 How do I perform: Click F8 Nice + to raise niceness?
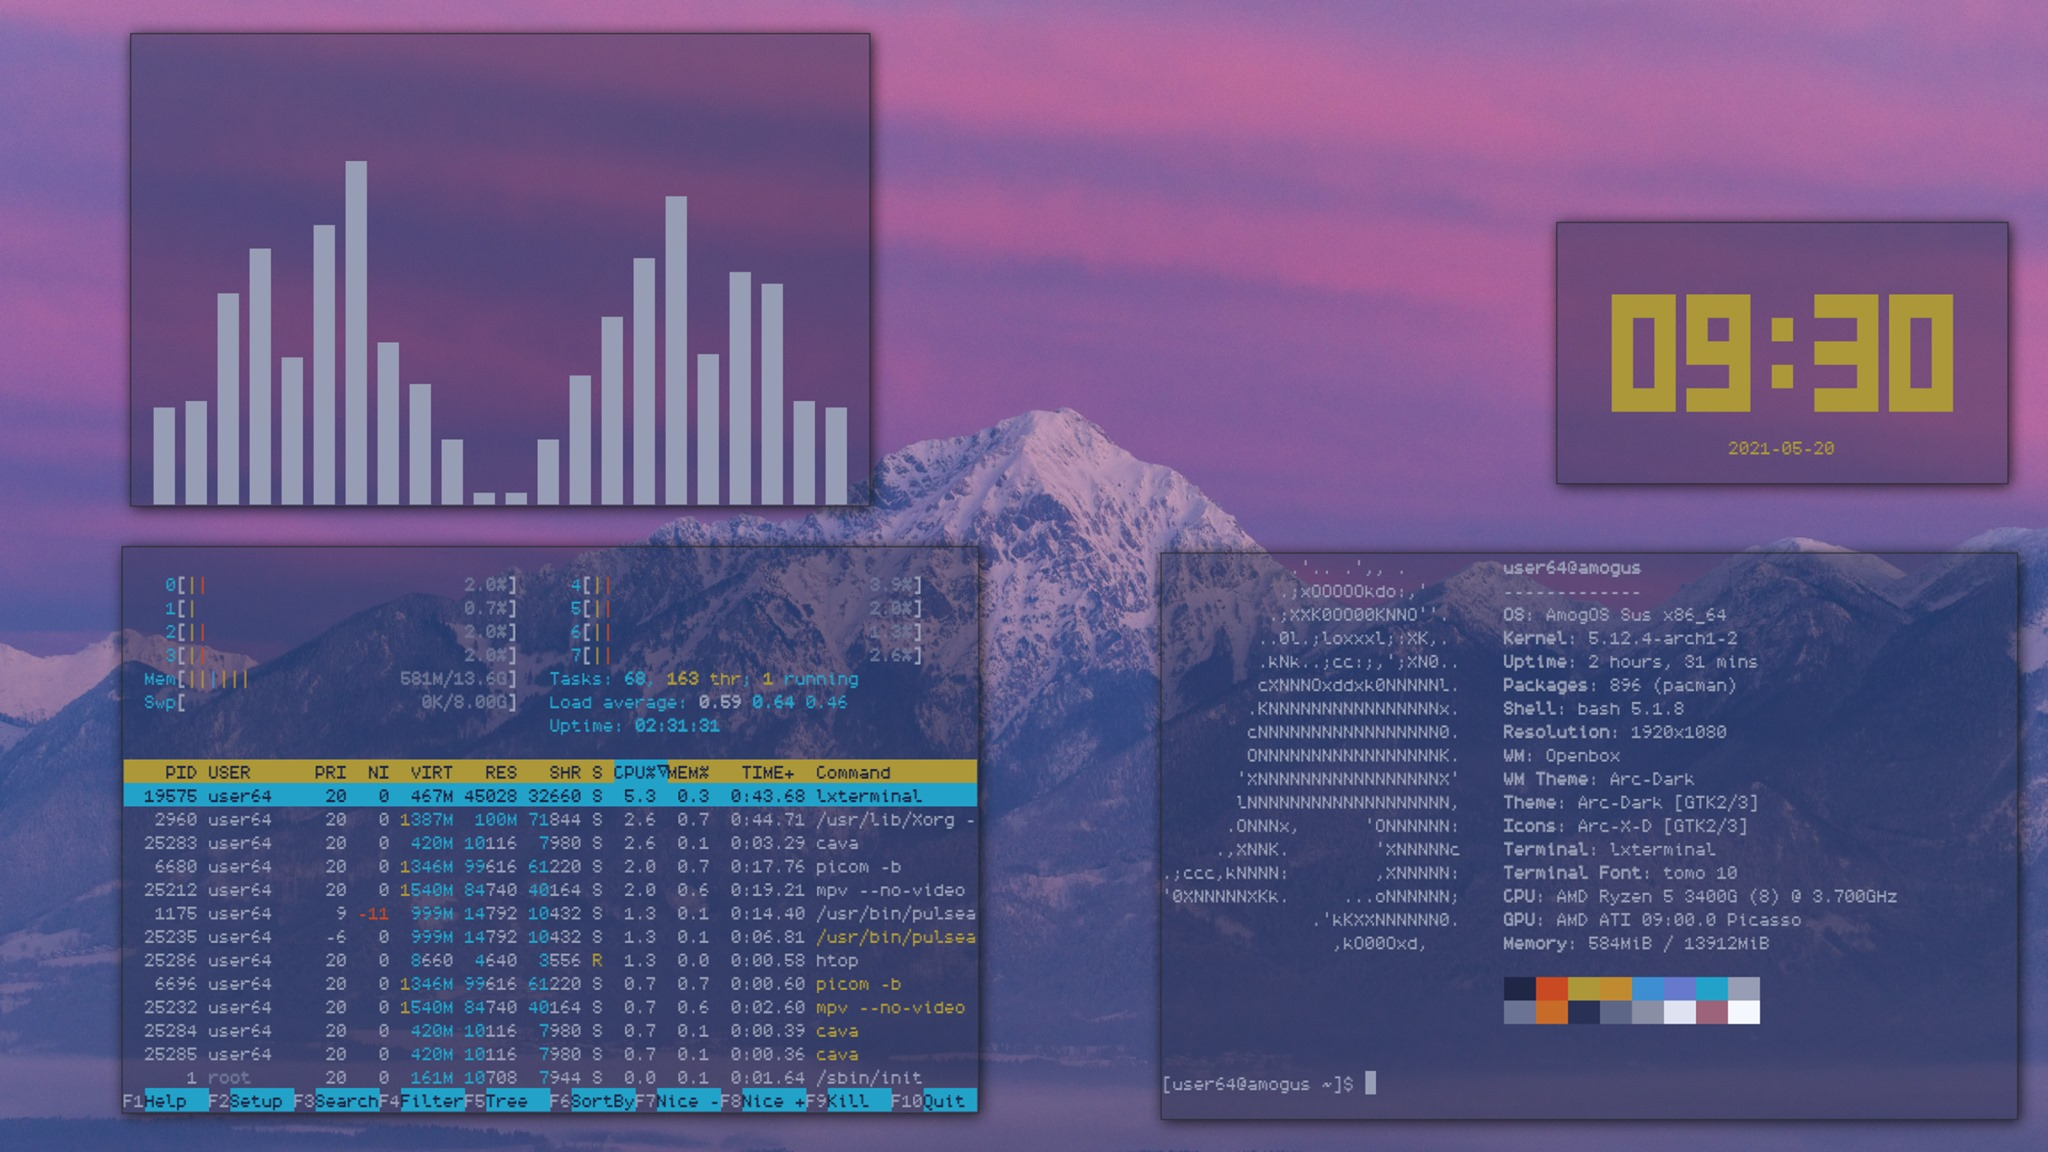click(773, 1101)
